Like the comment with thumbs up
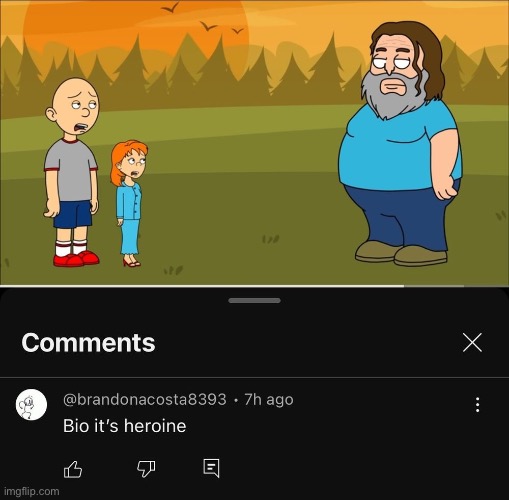Viewport: 509px width, 500px height. (73, 469)
